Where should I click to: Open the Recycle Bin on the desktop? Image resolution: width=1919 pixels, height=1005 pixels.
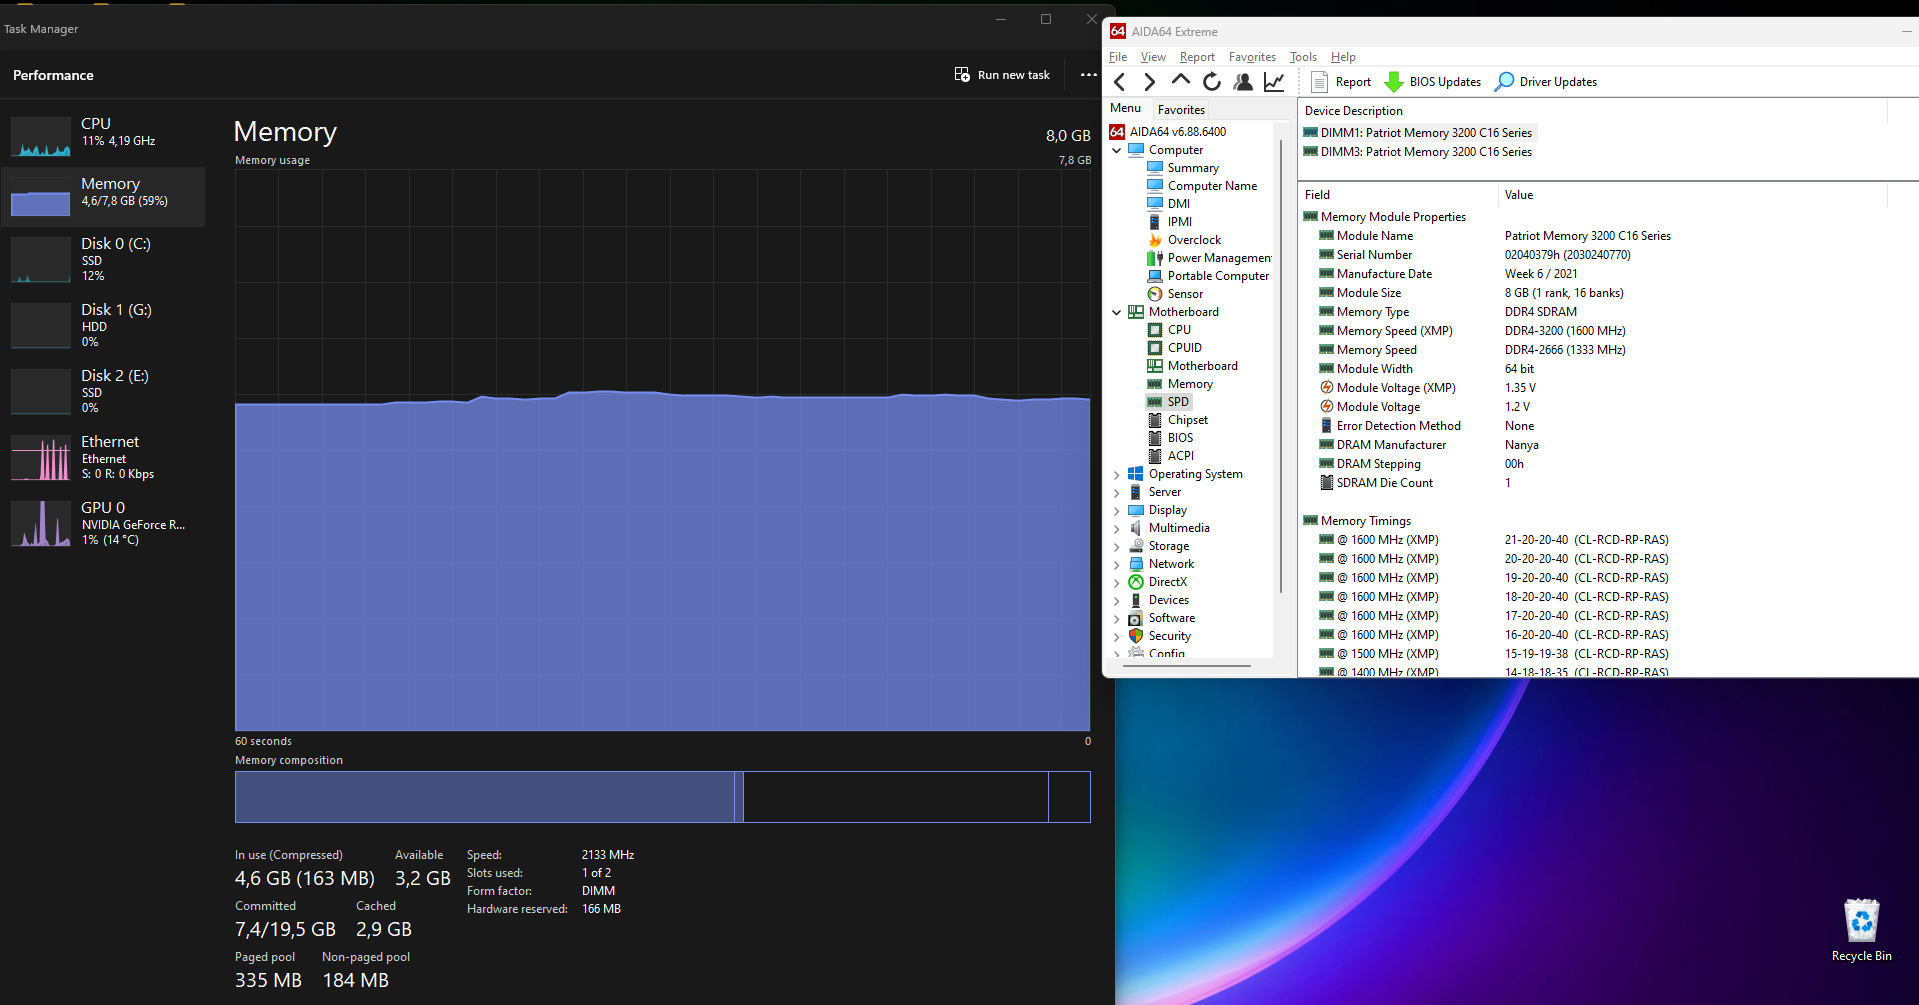coord(1861,930)
